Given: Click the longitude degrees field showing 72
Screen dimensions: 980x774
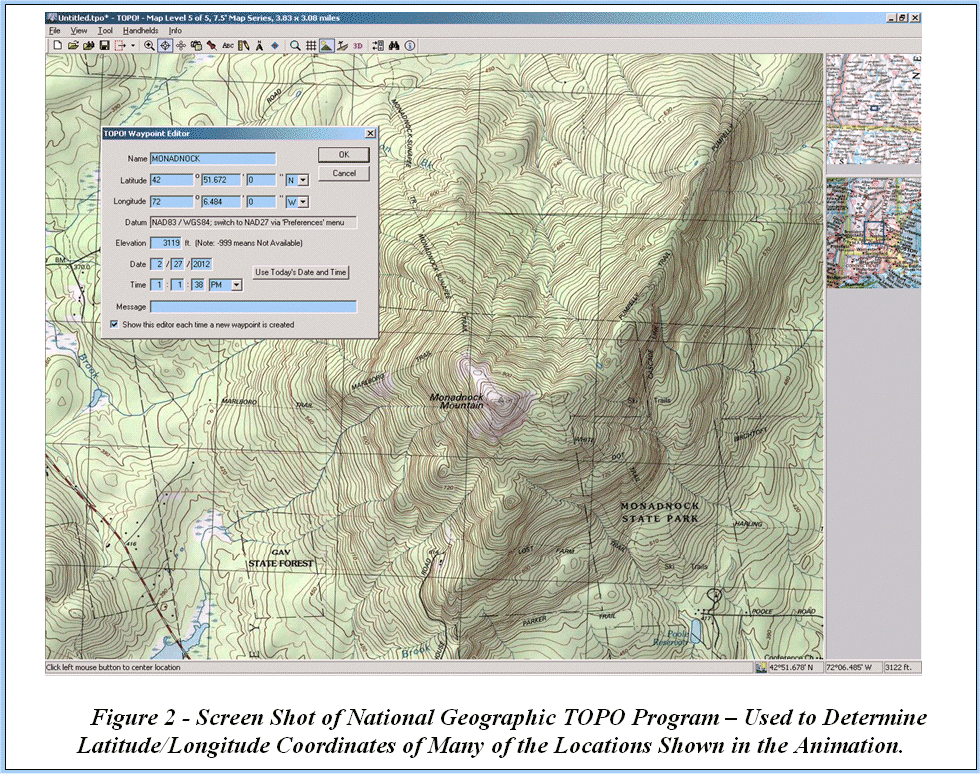Looking at the screenshot, I should pos(172,202).
